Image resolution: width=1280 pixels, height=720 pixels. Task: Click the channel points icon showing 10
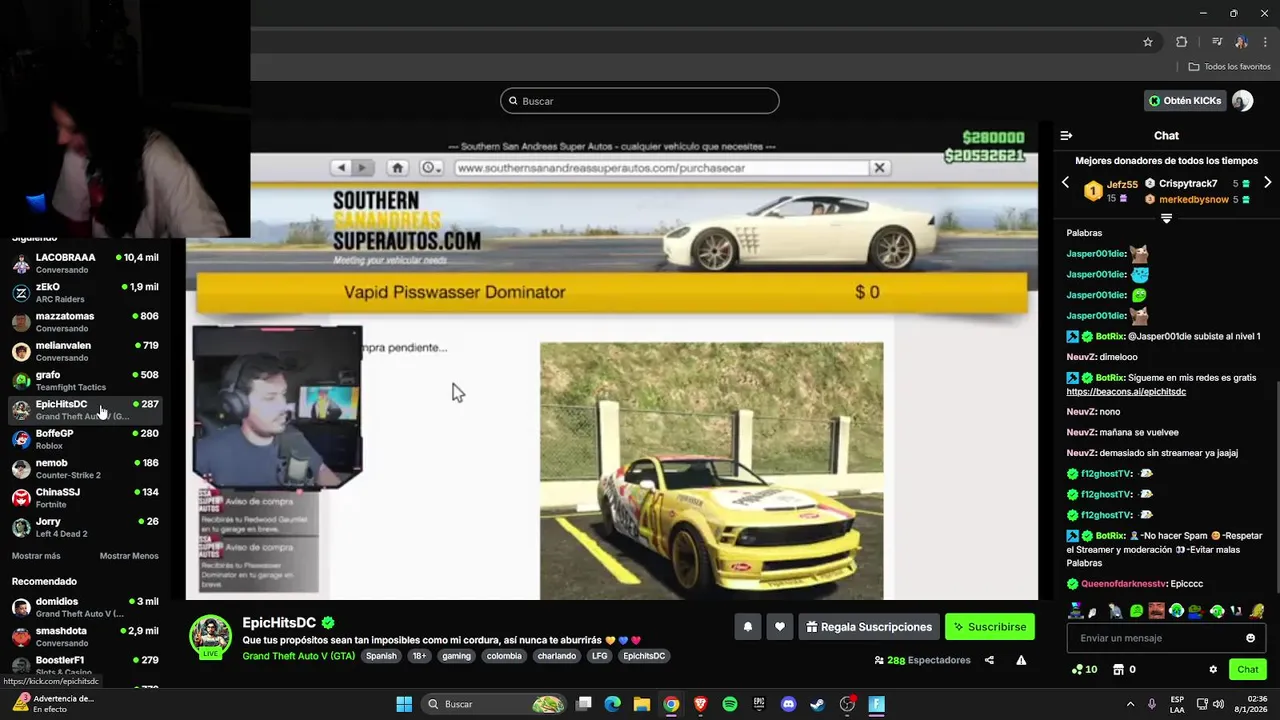click(1084, 670)
